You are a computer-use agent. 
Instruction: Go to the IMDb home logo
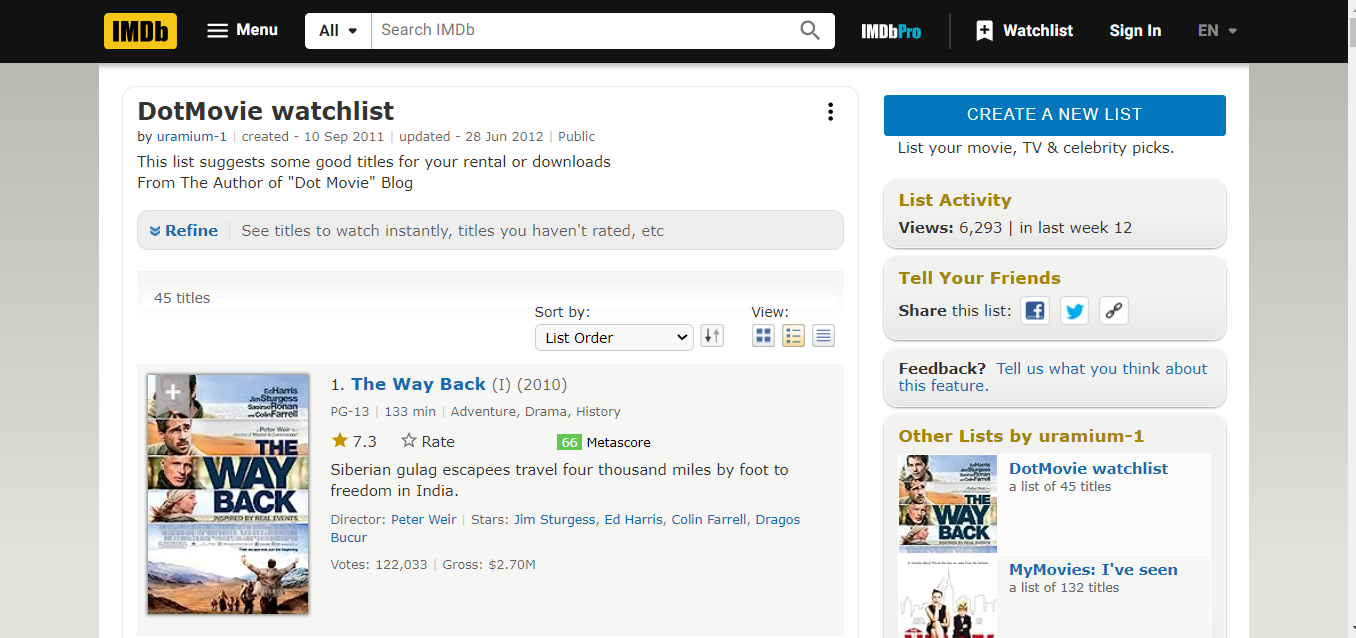coord(140,31)
